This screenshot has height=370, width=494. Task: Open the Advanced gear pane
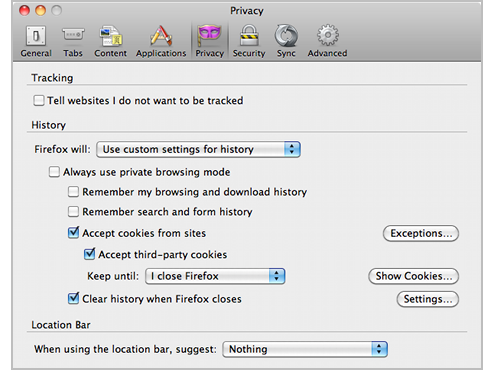pyautogui.click(x=327, y=42)
